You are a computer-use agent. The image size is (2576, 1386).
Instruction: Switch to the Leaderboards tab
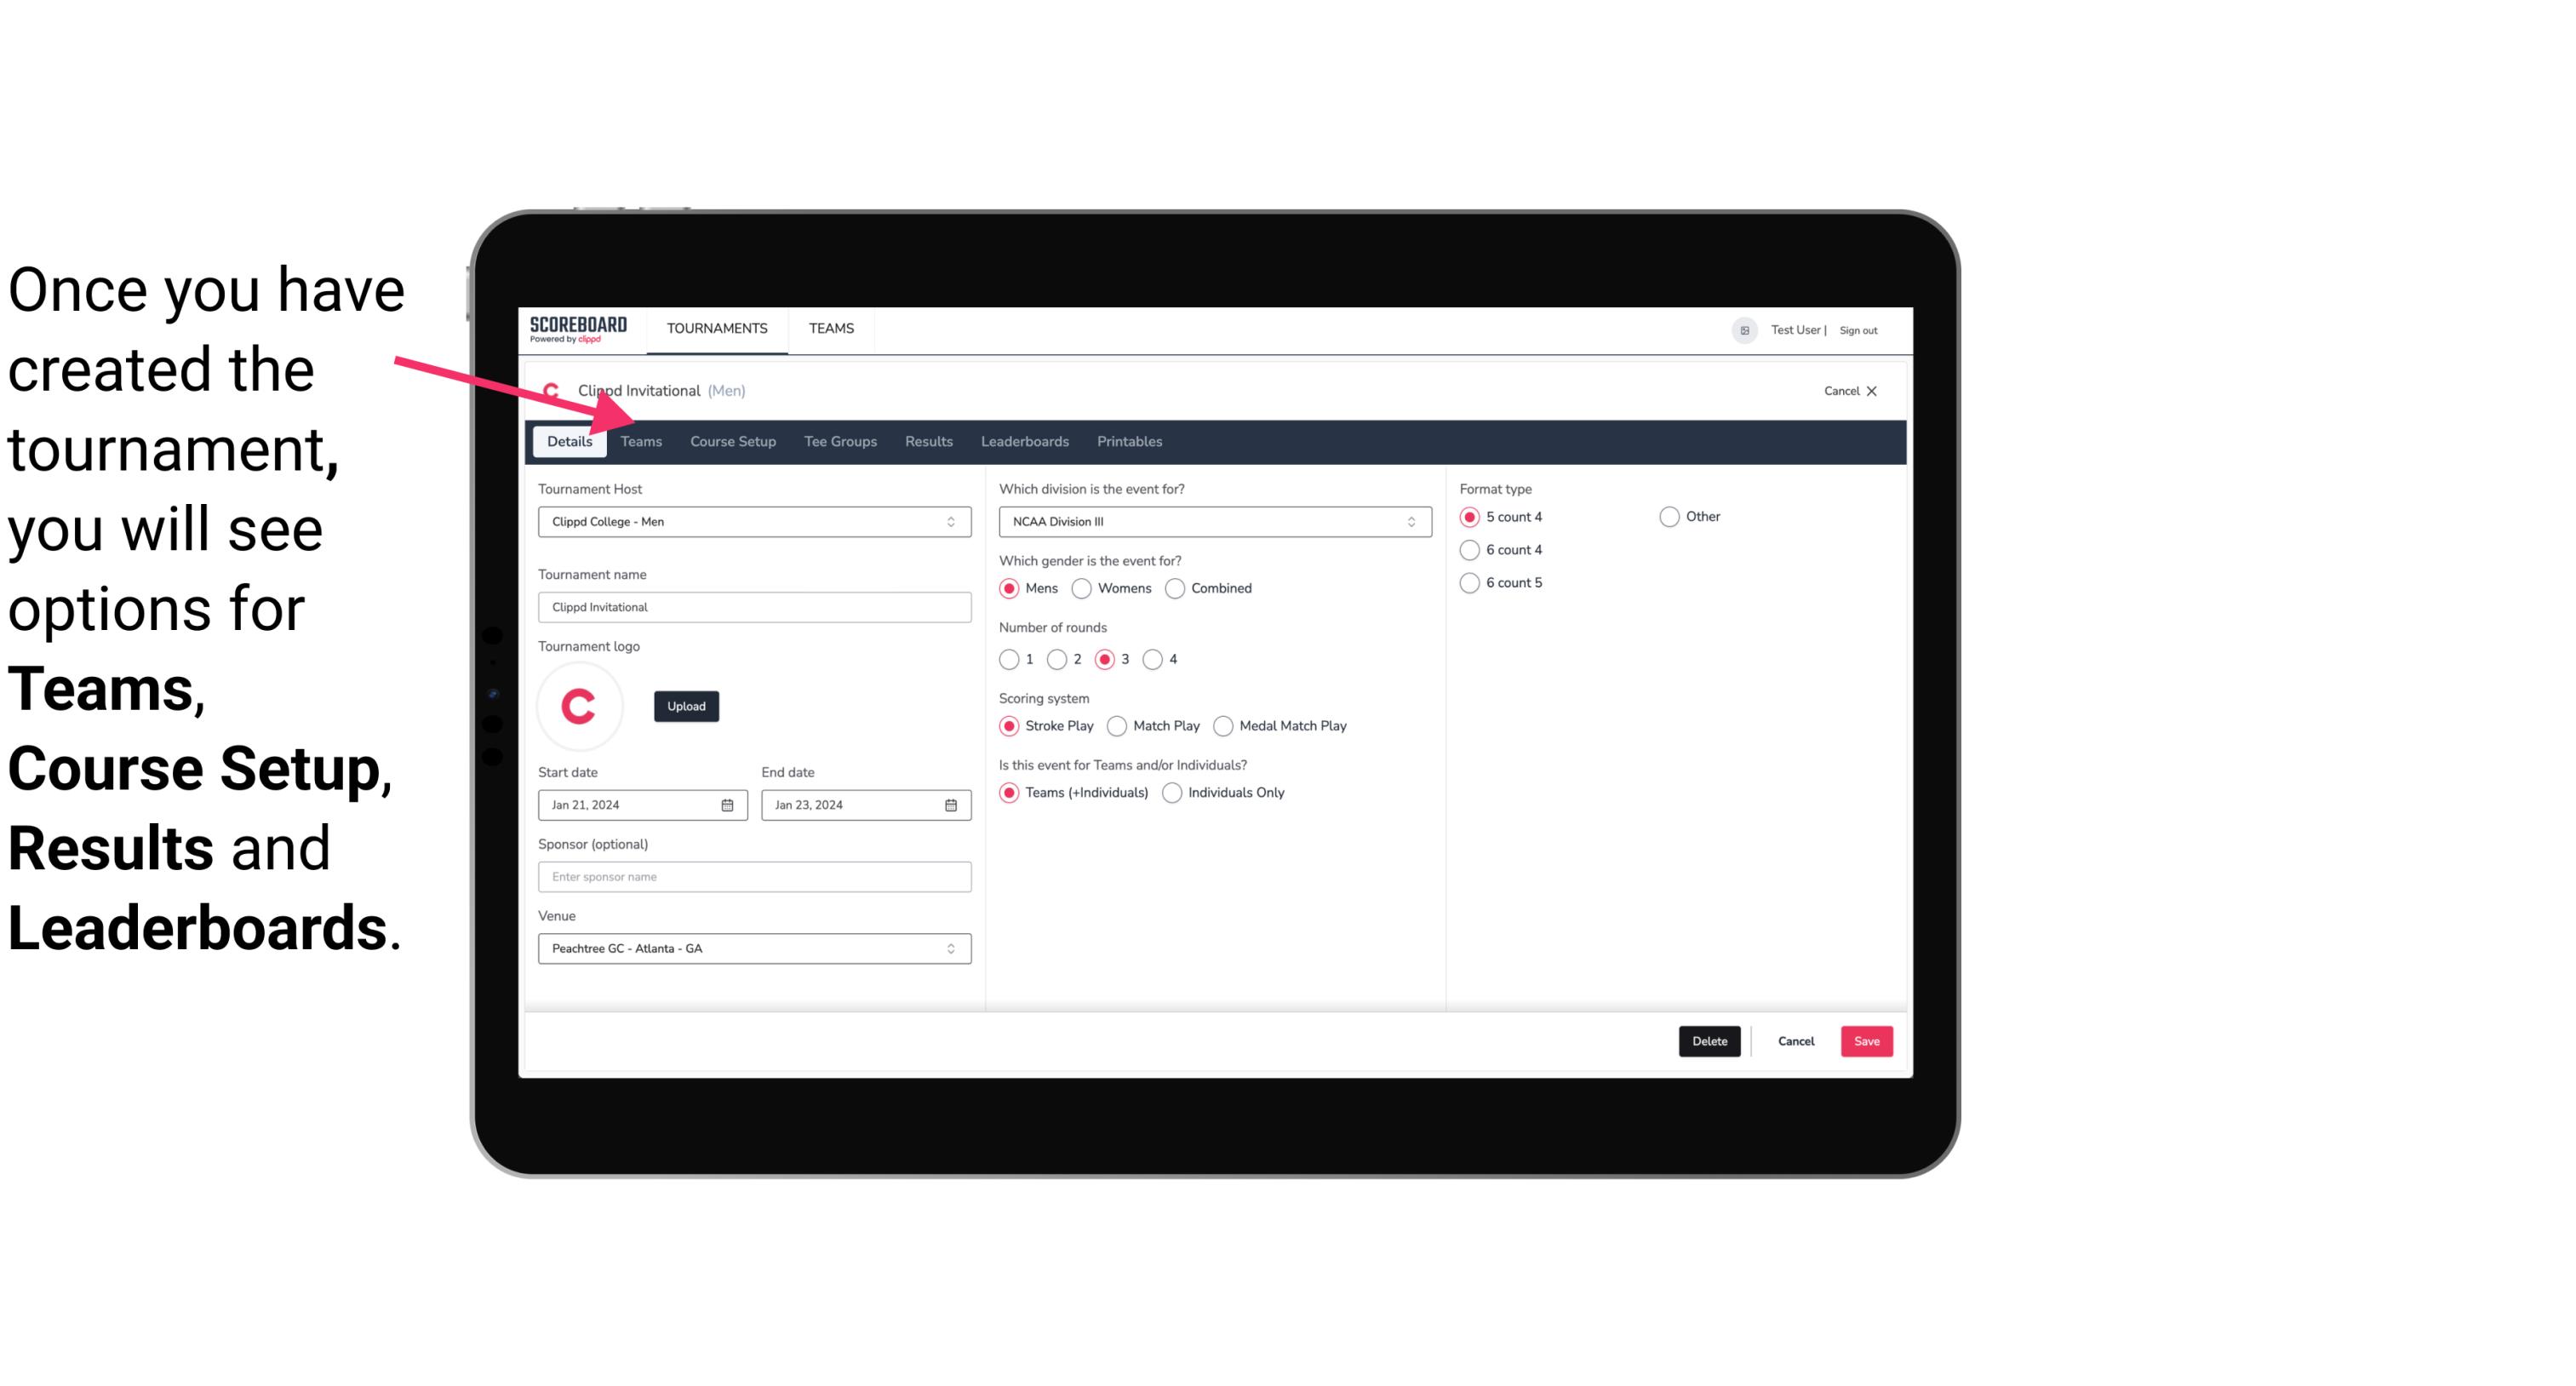click(1025, 440)
